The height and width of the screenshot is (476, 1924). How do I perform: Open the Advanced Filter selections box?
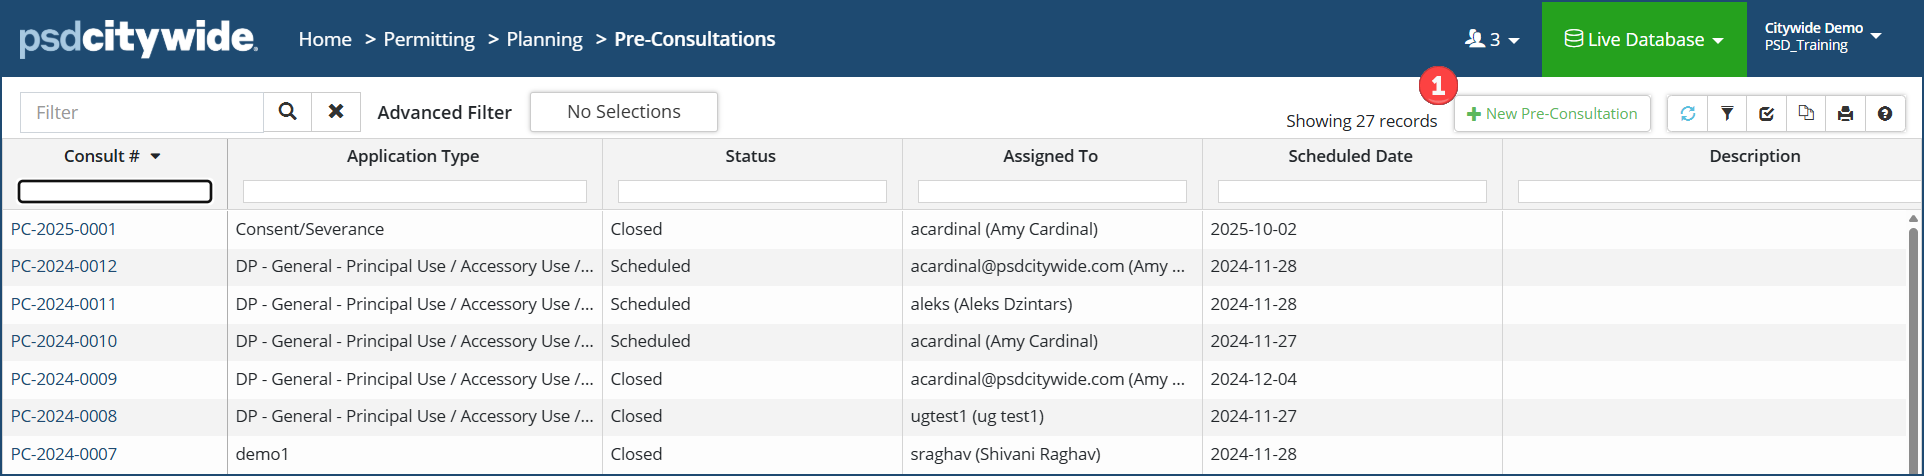[x=623, y=112]
